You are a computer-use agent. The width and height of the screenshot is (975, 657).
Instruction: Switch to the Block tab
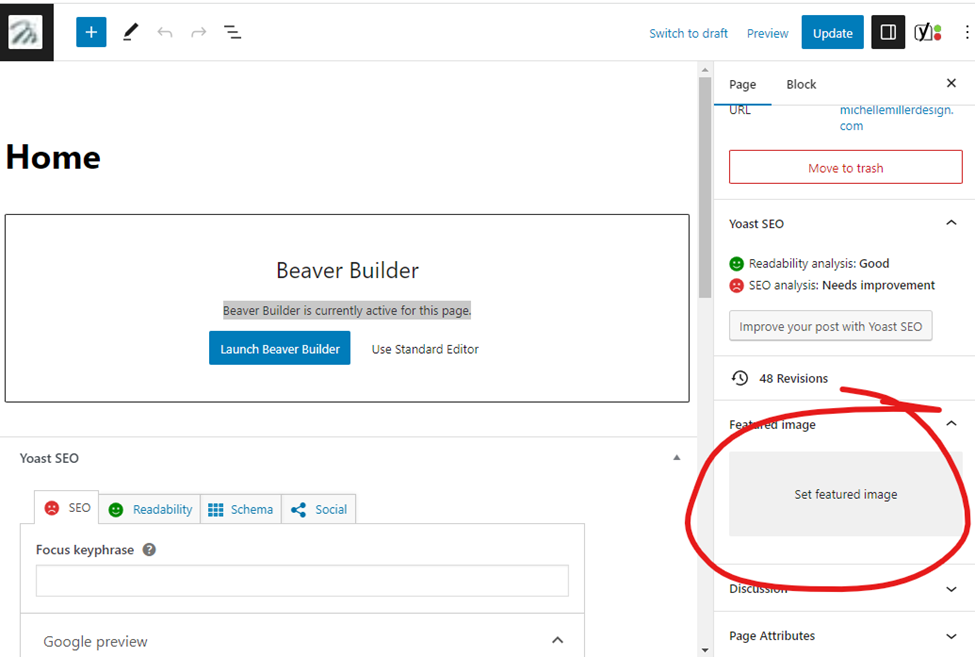(x=801, y=85)
